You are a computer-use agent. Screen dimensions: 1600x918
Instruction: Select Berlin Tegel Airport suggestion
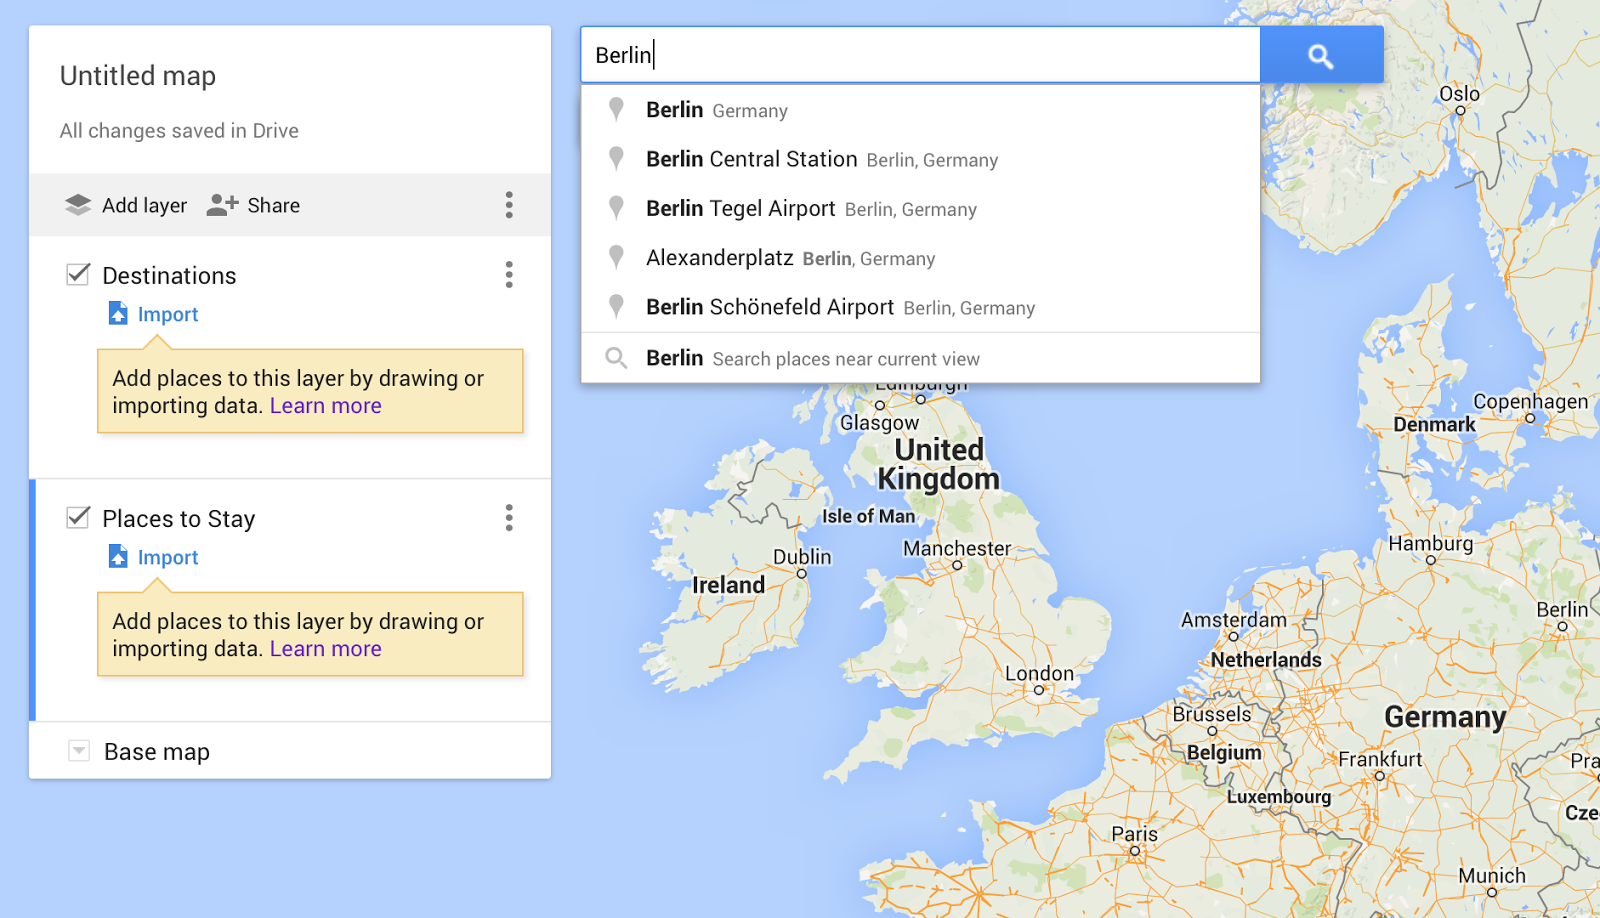pyautogui.click(x=920, y=208)
